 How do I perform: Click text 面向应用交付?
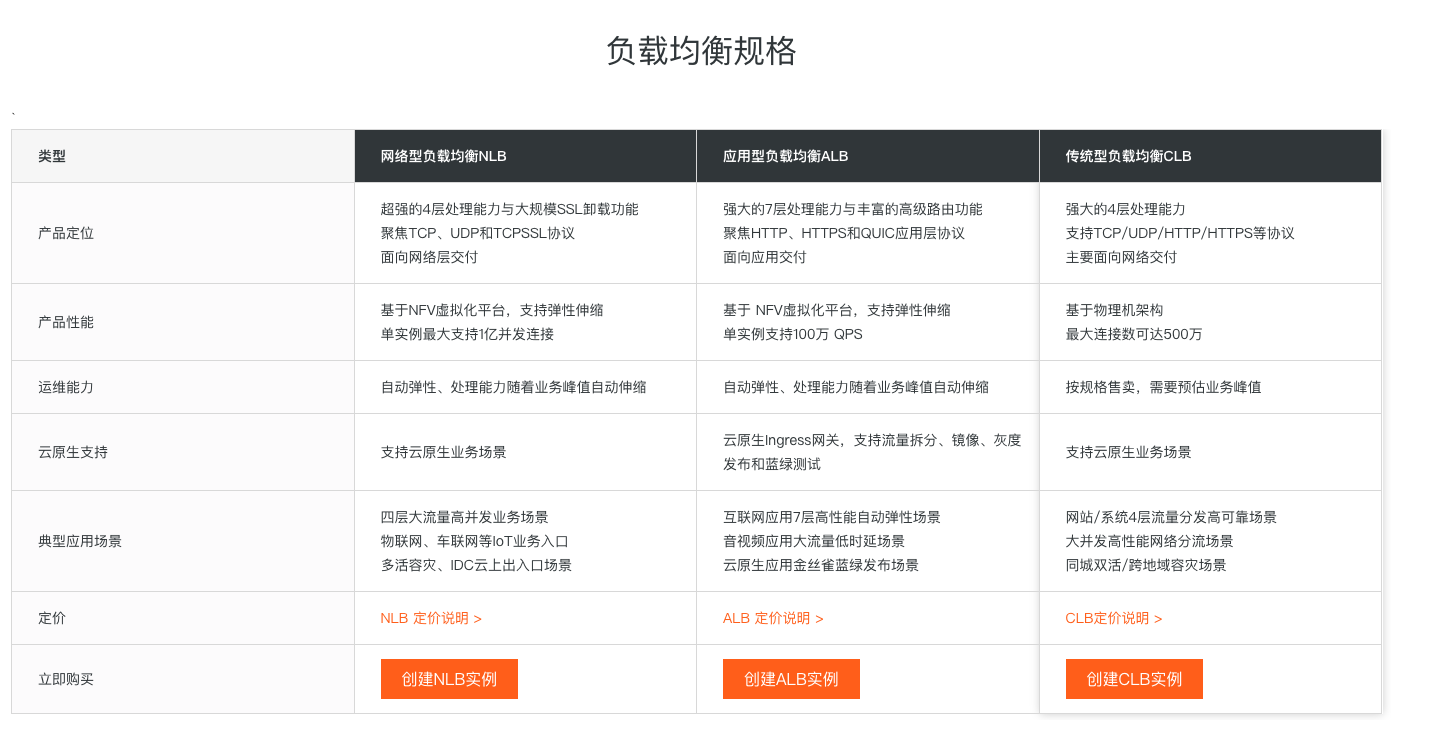pyautogui.click(x=765, y=257)
